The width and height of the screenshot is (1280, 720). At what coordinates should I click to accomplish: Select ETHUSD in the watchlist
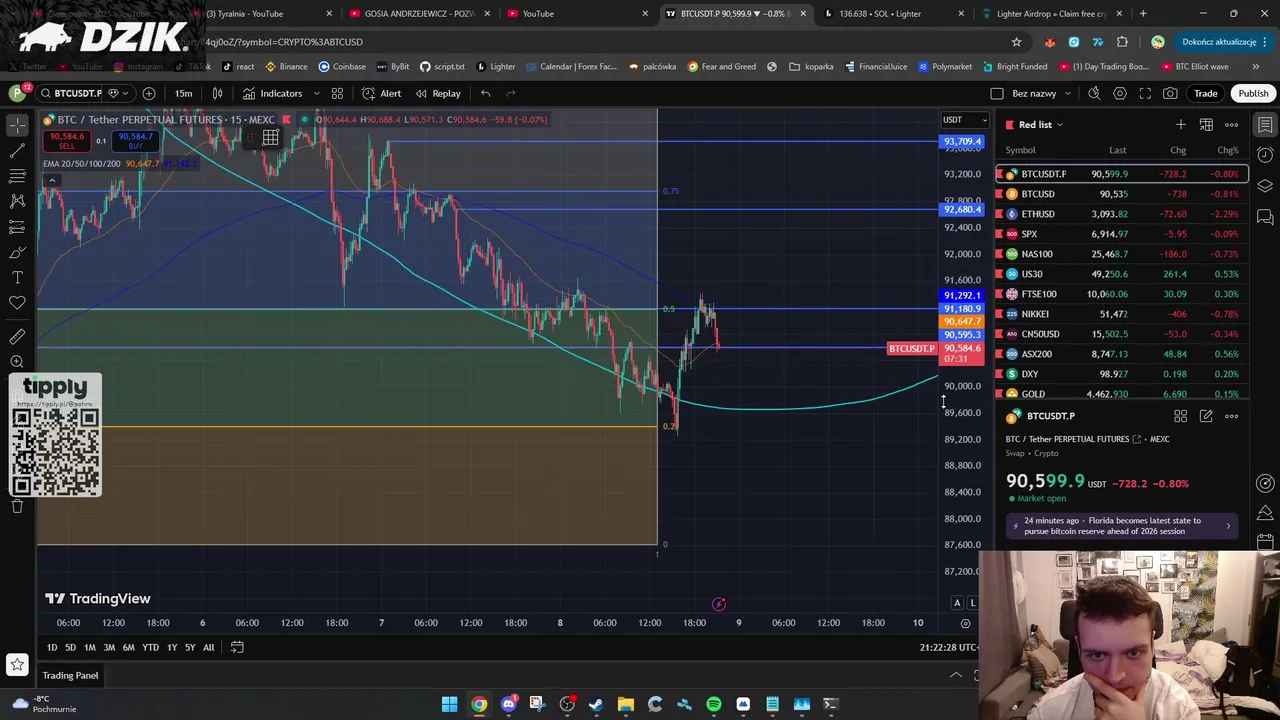point(1122,214)
